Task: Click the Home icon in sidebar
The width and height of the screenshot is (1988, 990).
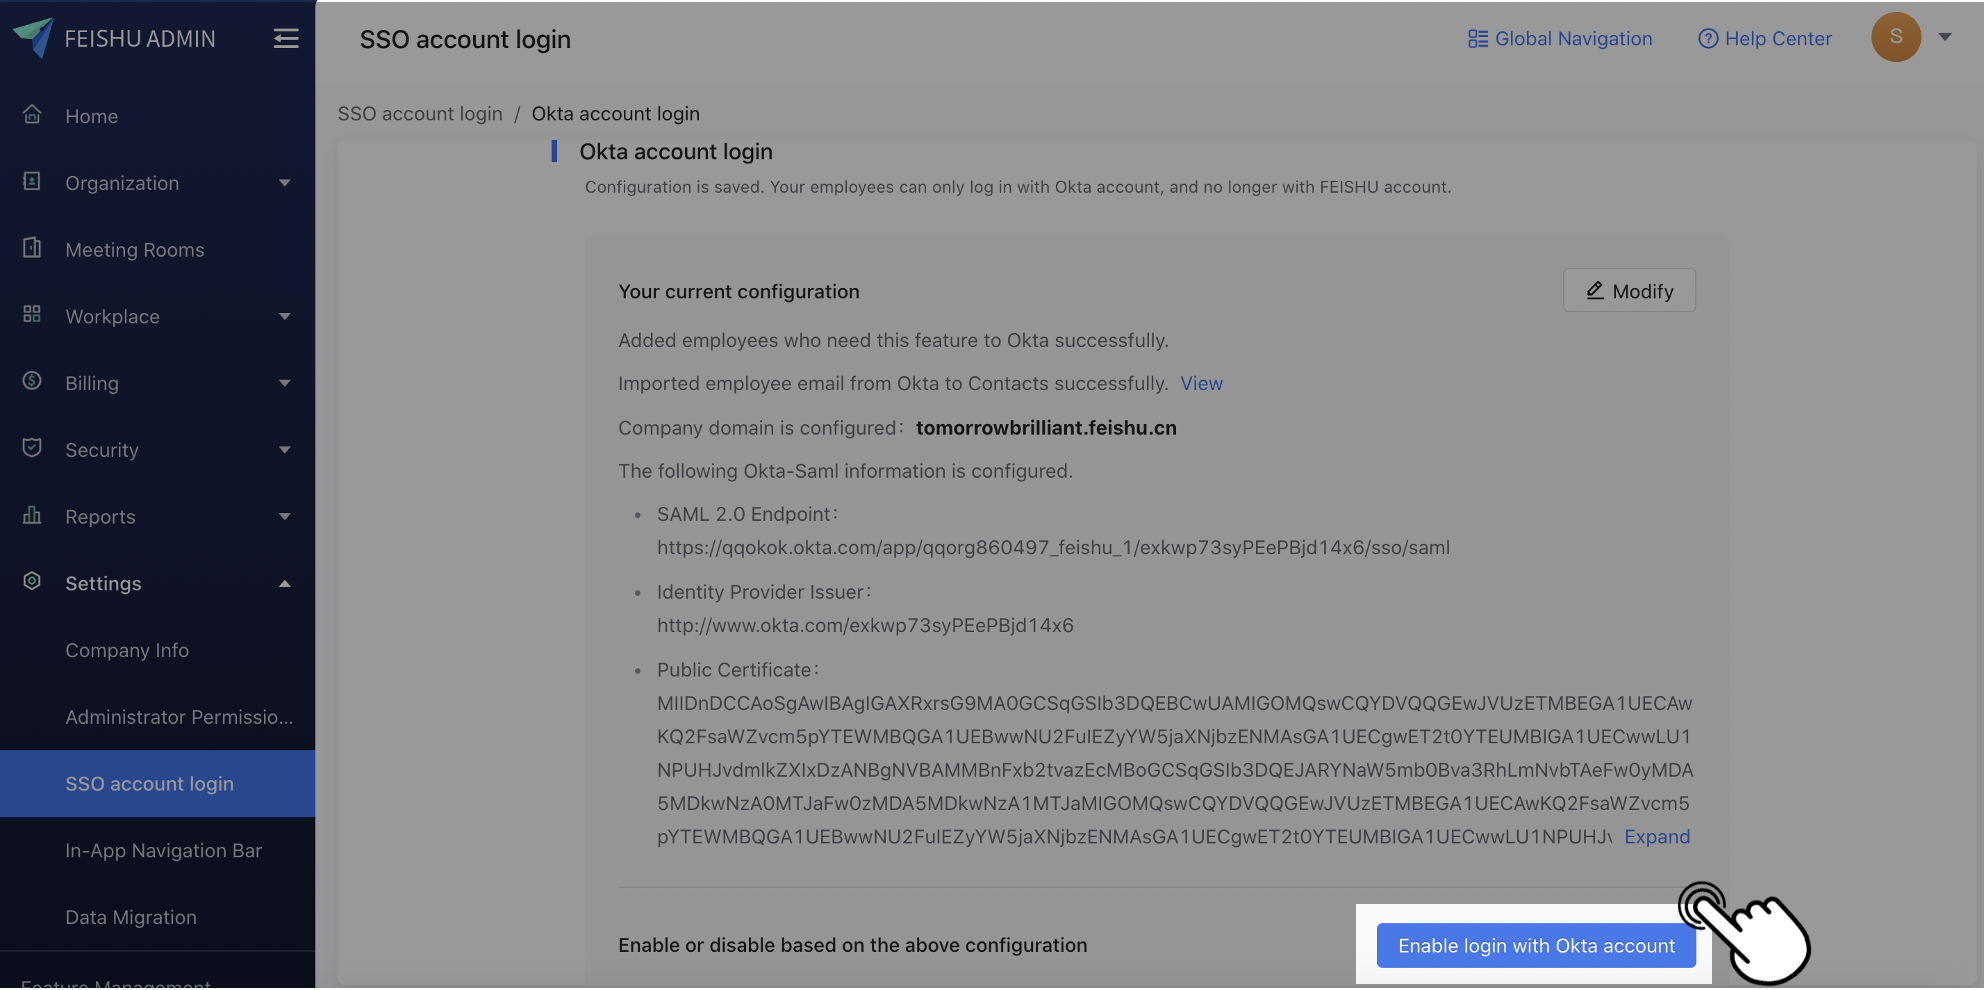Action: (31, 115)
